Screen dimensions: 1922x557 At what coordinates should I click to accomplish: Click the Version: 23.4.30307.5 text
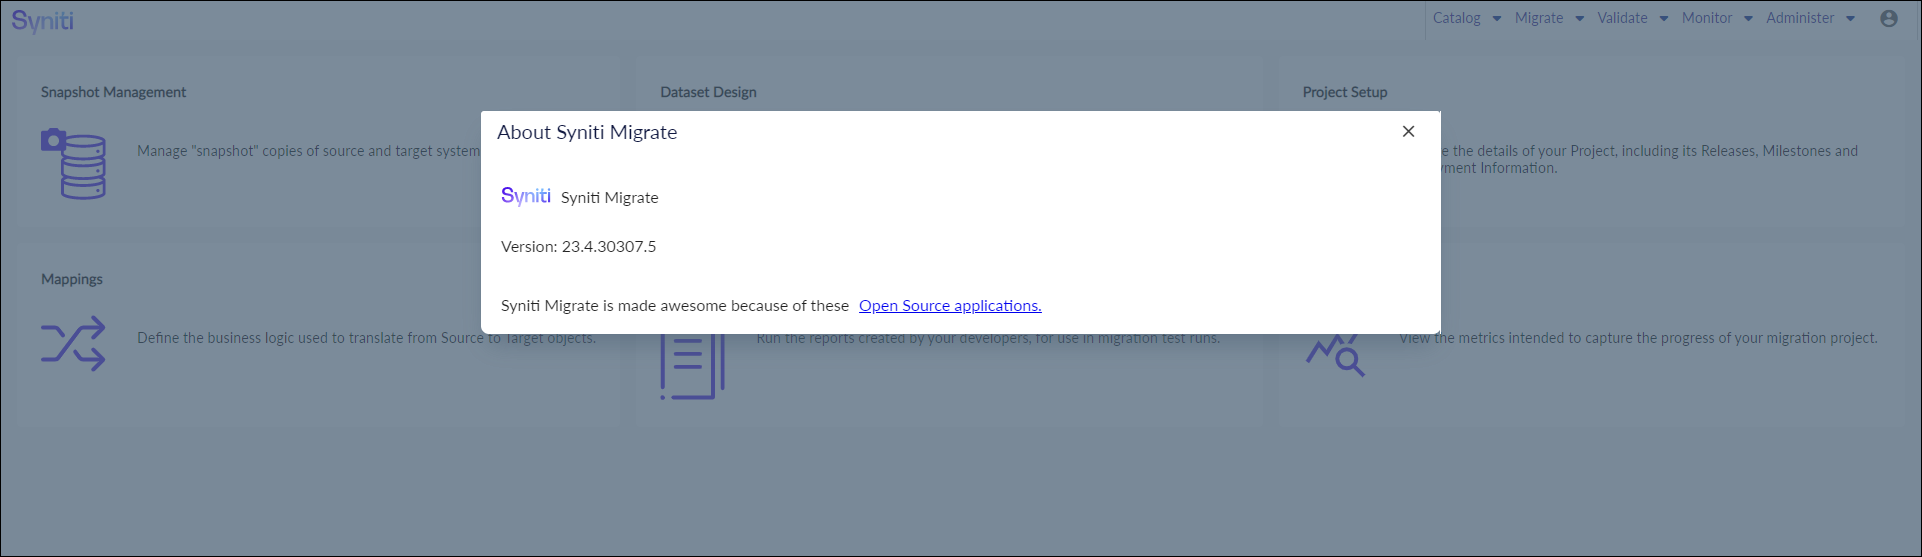pyautogui.click(x=578, y=246)
